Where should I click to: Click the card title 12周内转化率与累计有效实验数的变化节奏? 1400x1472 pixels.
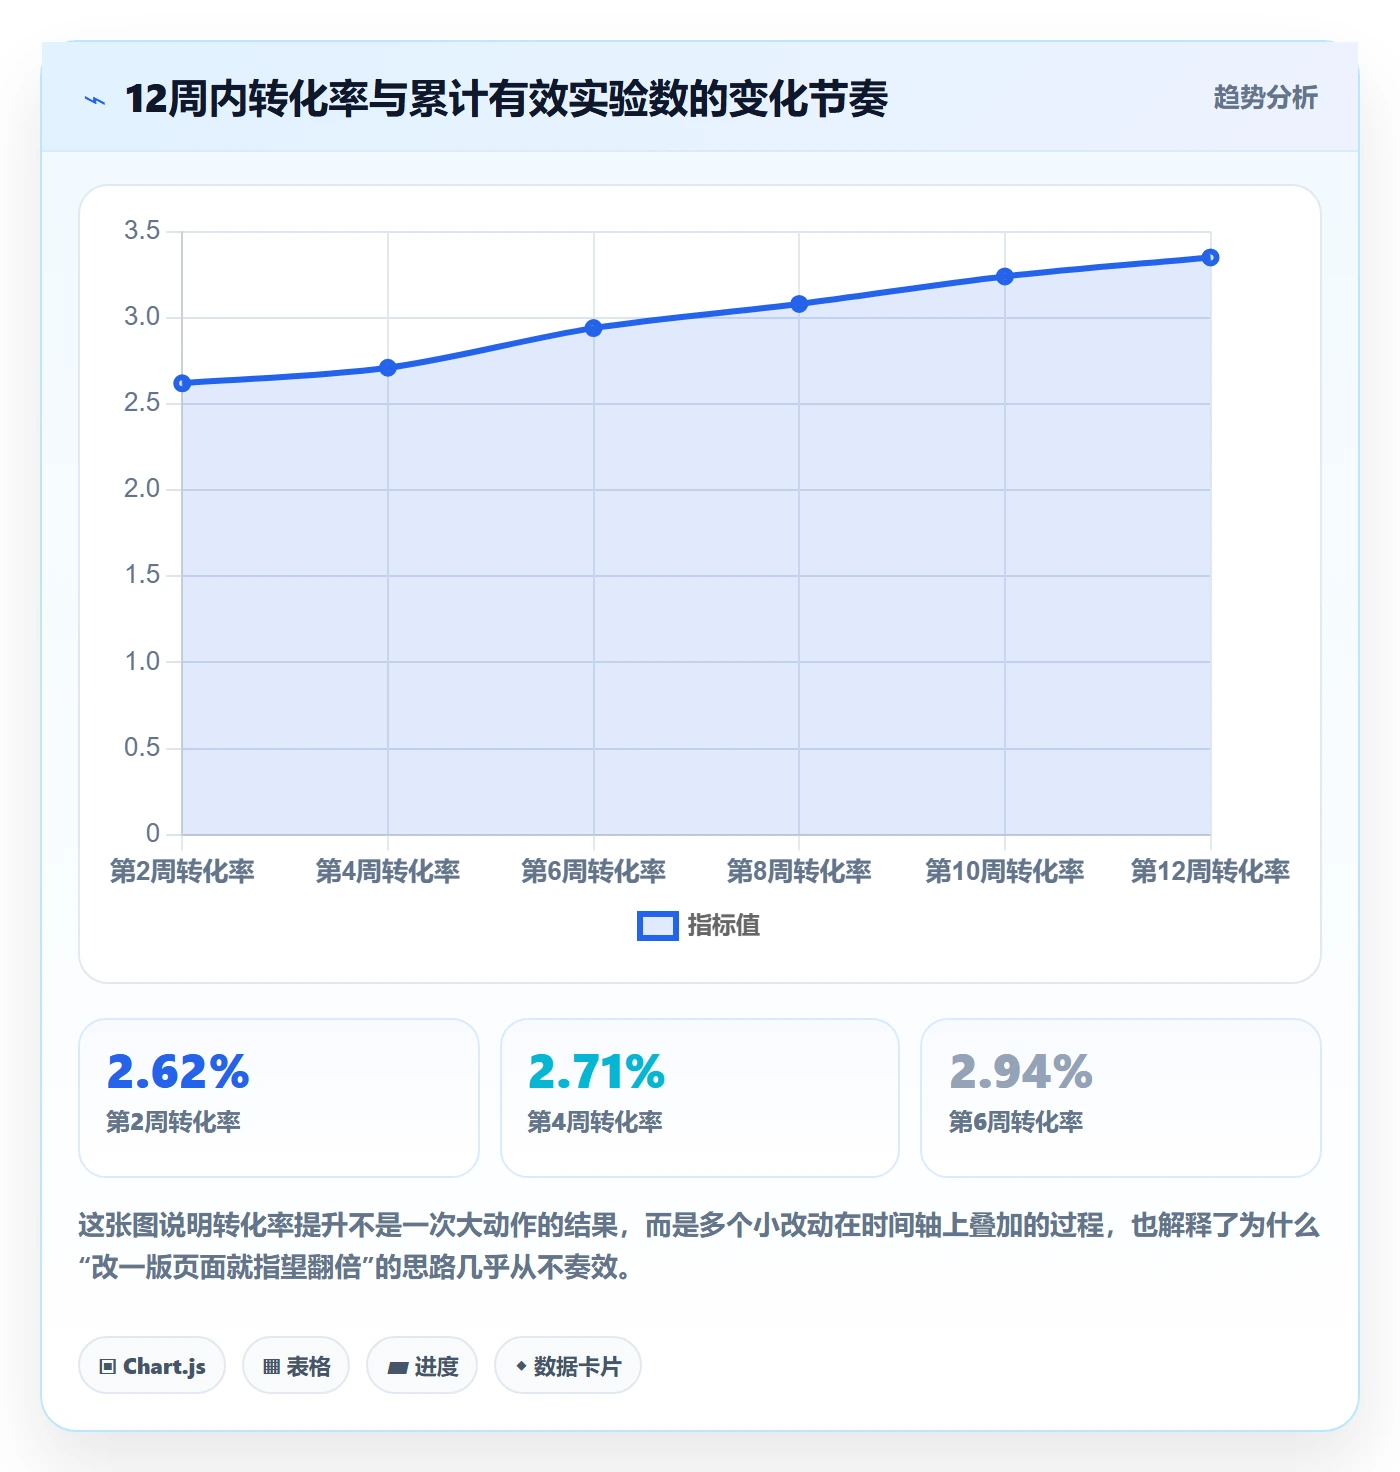(506, 99)
